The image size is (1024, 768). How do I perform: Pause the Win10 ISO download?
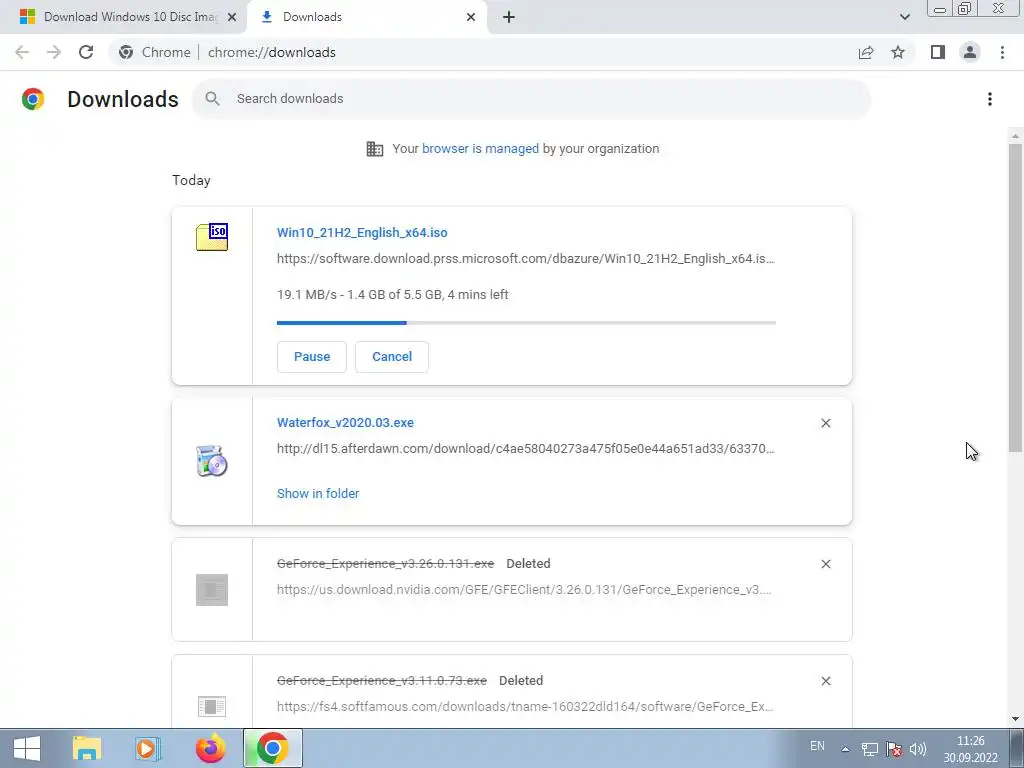(x=312, y=357)
